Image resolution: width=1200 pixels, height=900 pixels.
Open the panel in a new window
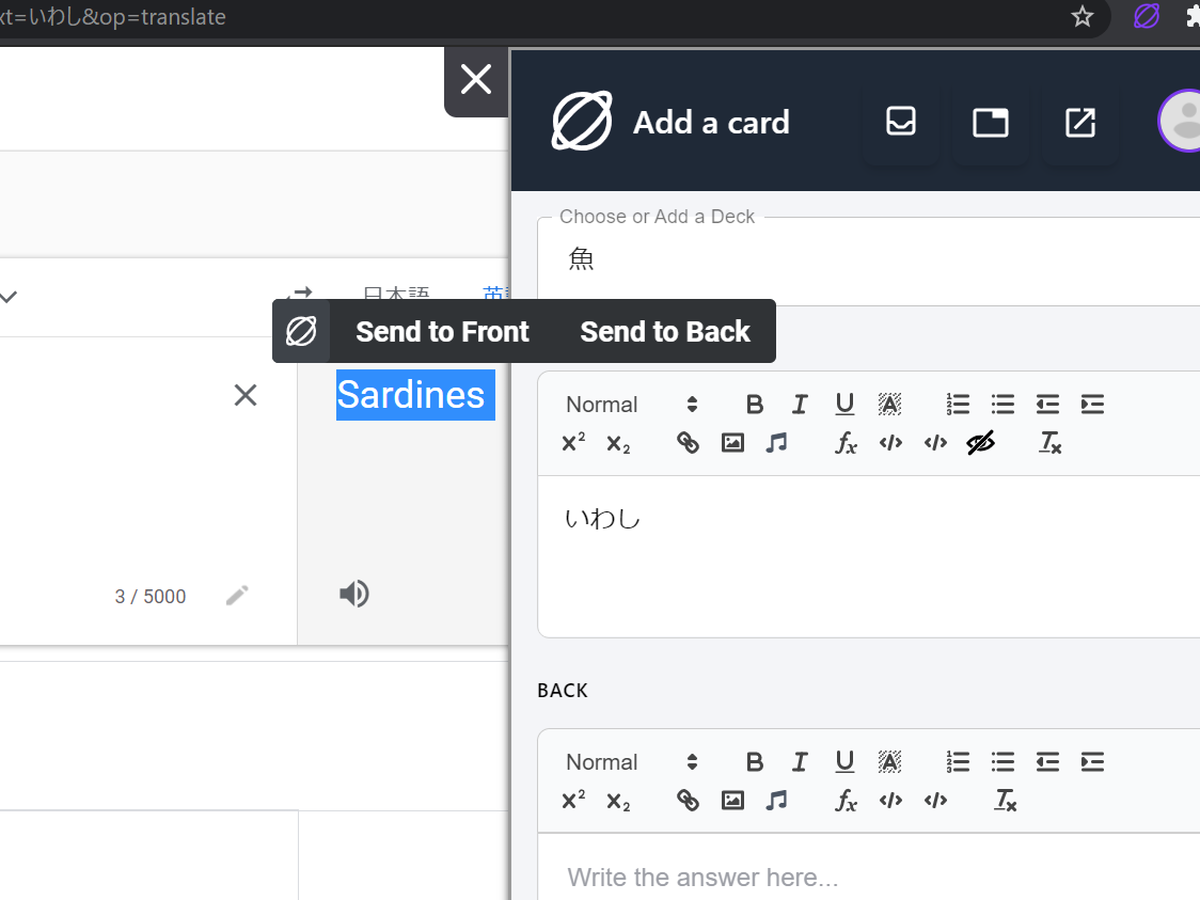tap(1080, 122)
